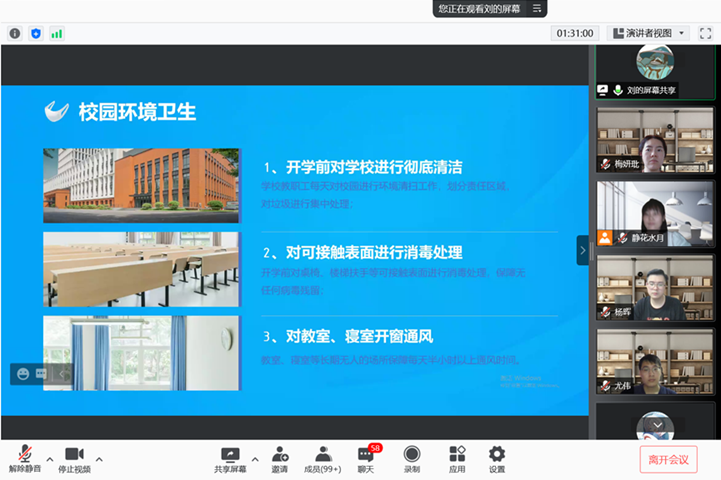
Task: Open the 应用 apps icon
Action: click(x=457, y=459)
